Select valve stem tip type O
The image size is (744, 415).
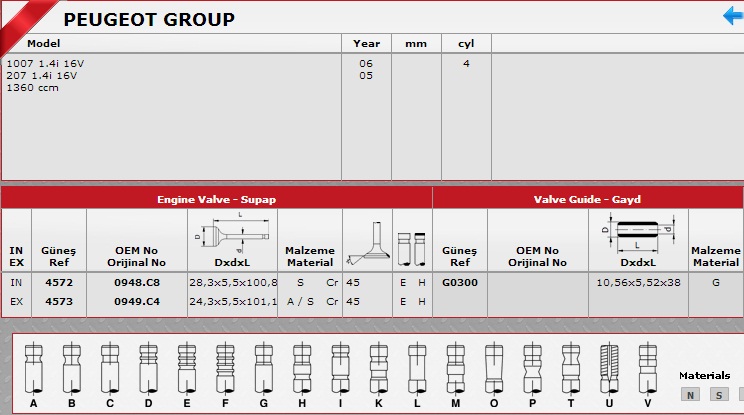coord(492,369)
